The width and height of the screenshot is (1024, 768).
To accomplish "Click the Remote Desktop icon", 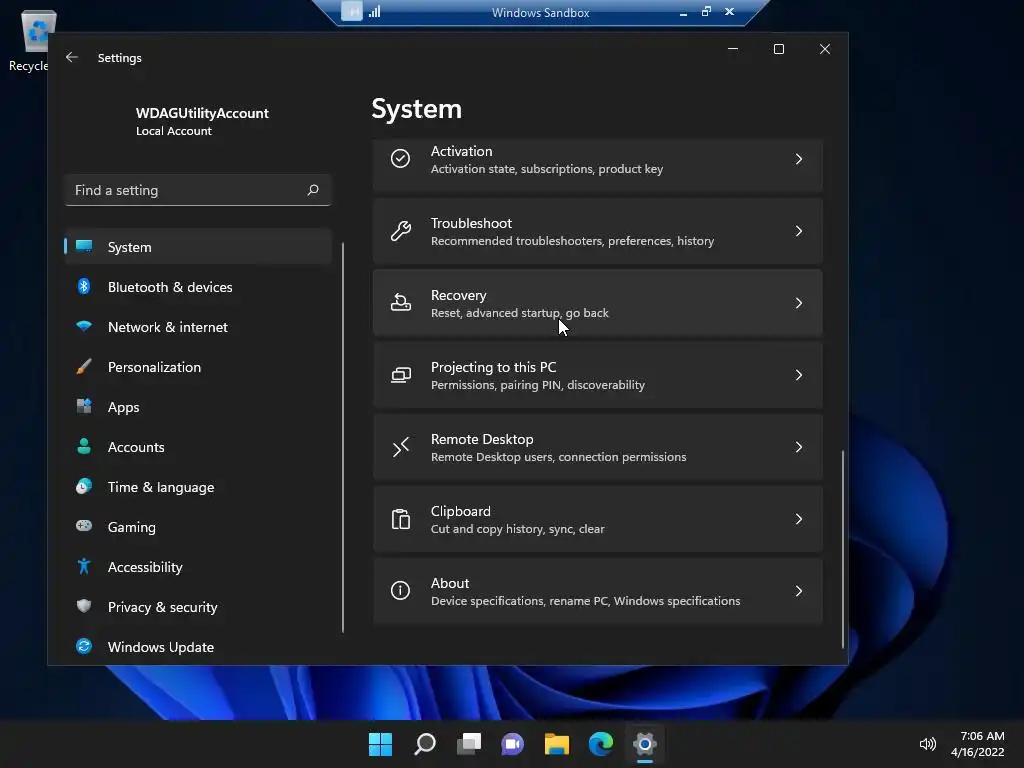I will [x=400, y=447].
